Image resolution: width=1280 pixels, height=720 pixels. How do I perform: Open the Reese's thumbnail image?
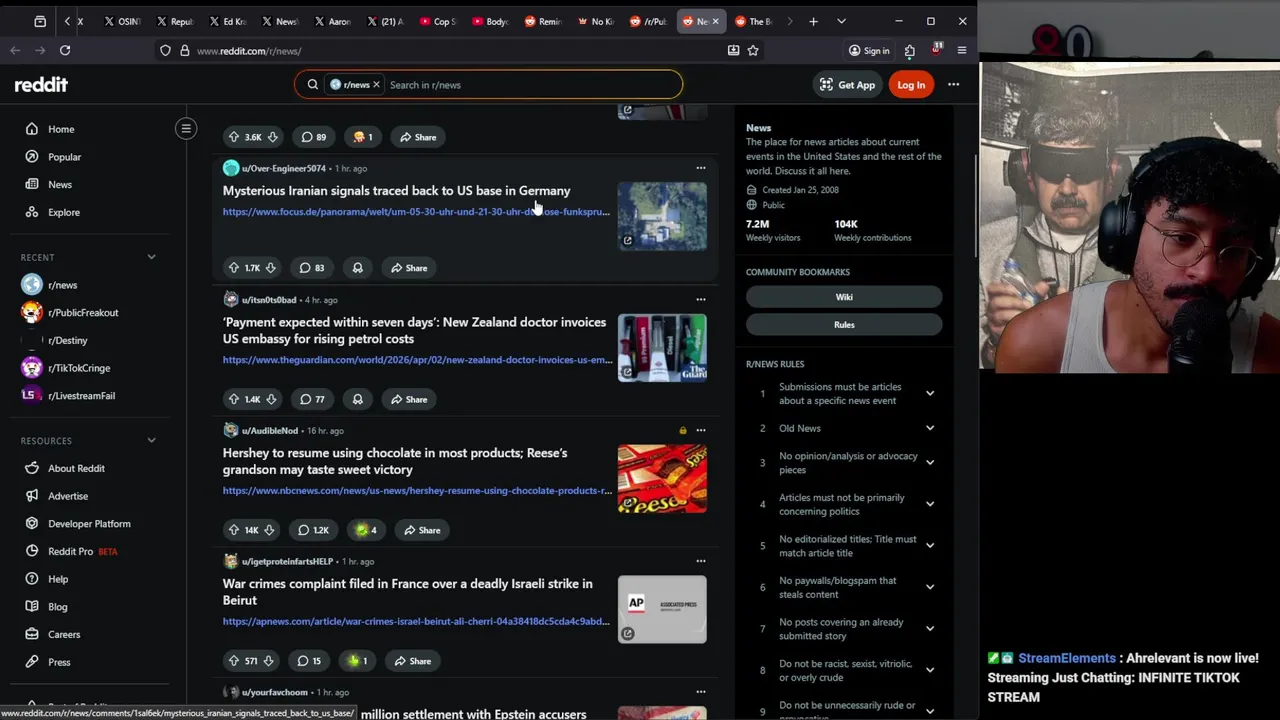pyautogui.click(x=662, y=479)
